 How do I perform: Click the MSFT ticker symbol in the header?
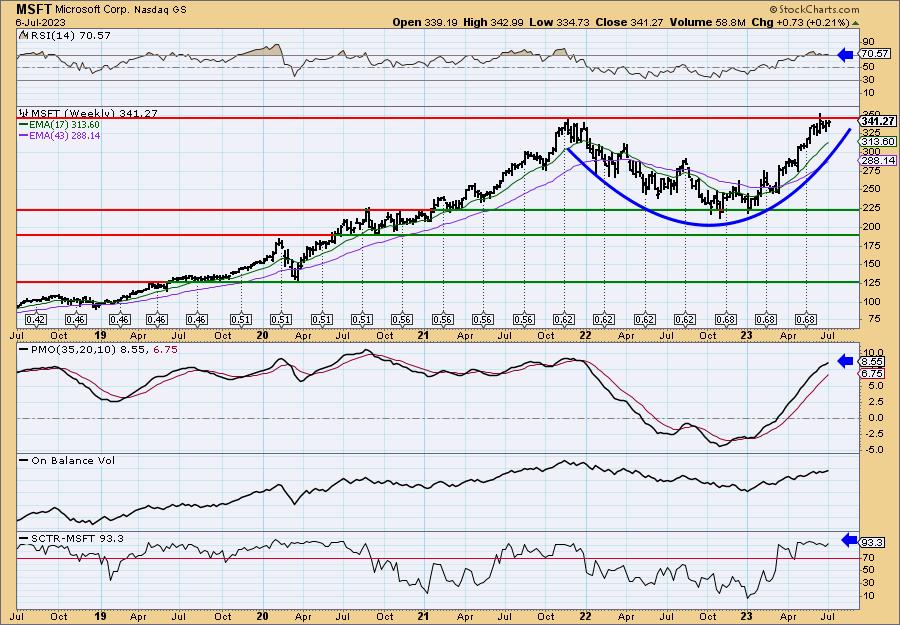tap(34, 9)
